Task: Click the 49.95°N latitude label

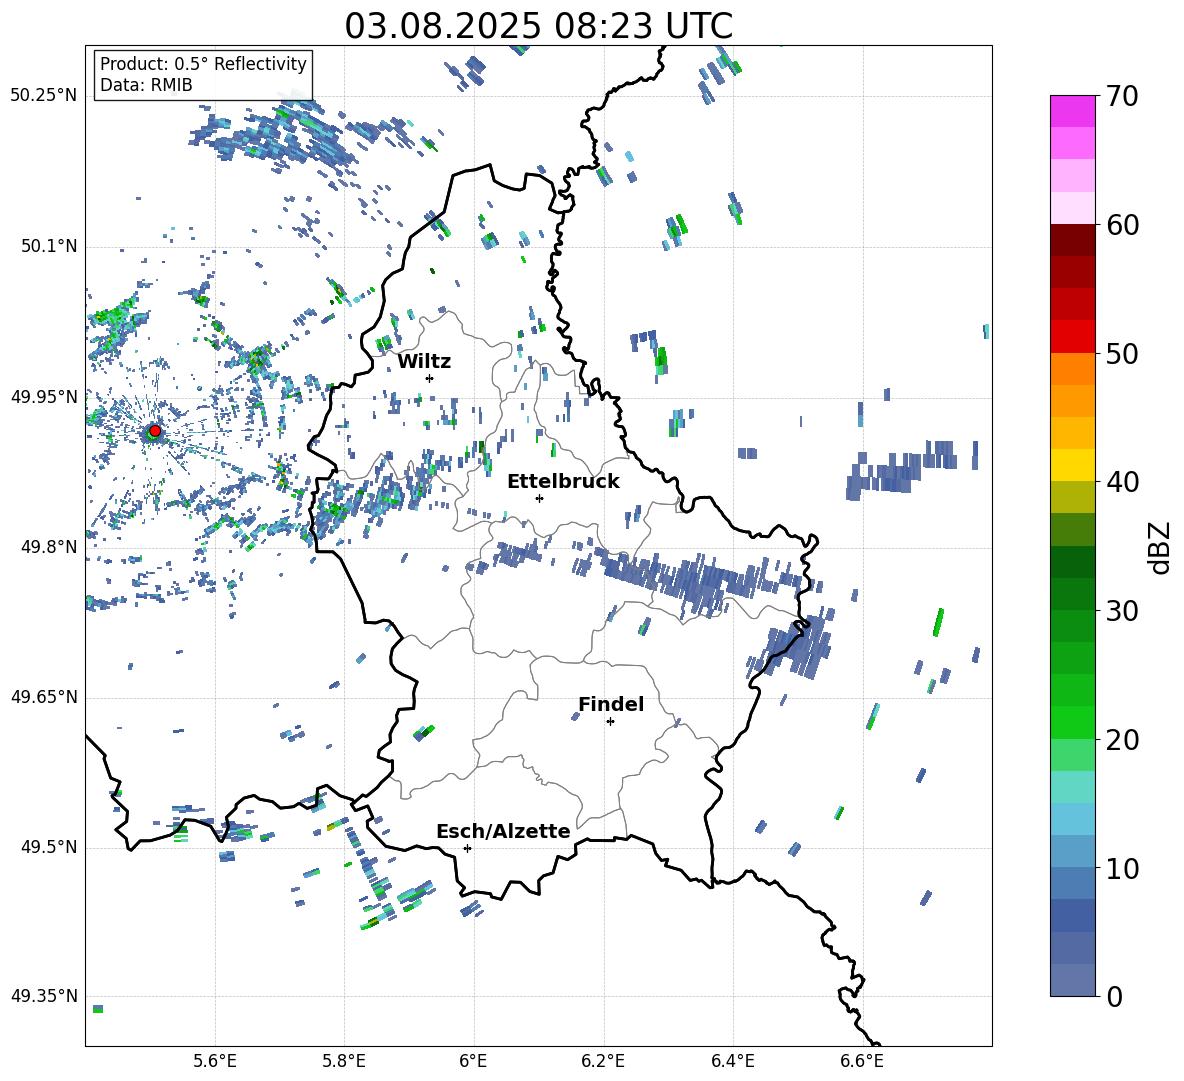Action: (x=44, y=397)
